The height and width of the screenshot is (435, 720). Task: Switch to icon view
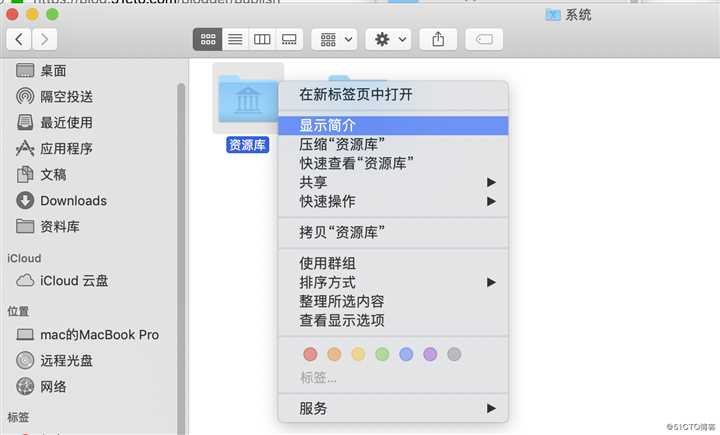(x=208, y=40)
